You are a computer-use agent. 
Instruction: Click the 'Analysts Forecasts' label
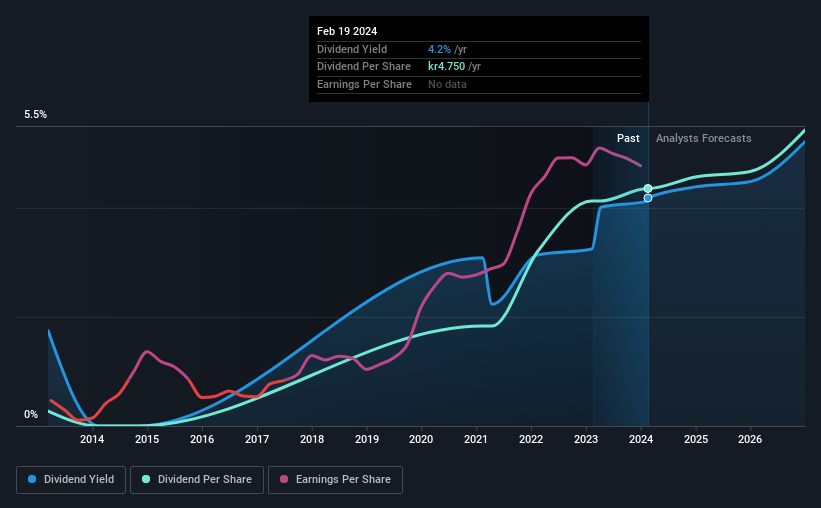(703, 138)
